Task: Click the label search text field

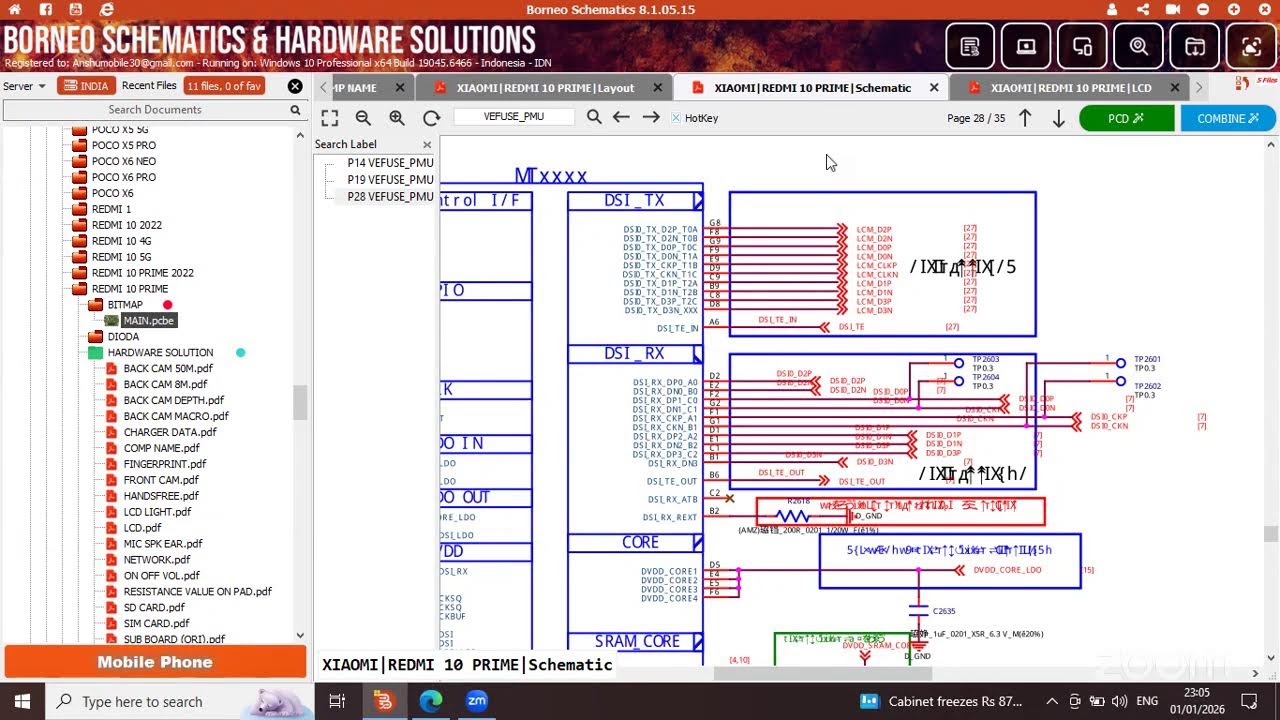Action: pos(514,117)
